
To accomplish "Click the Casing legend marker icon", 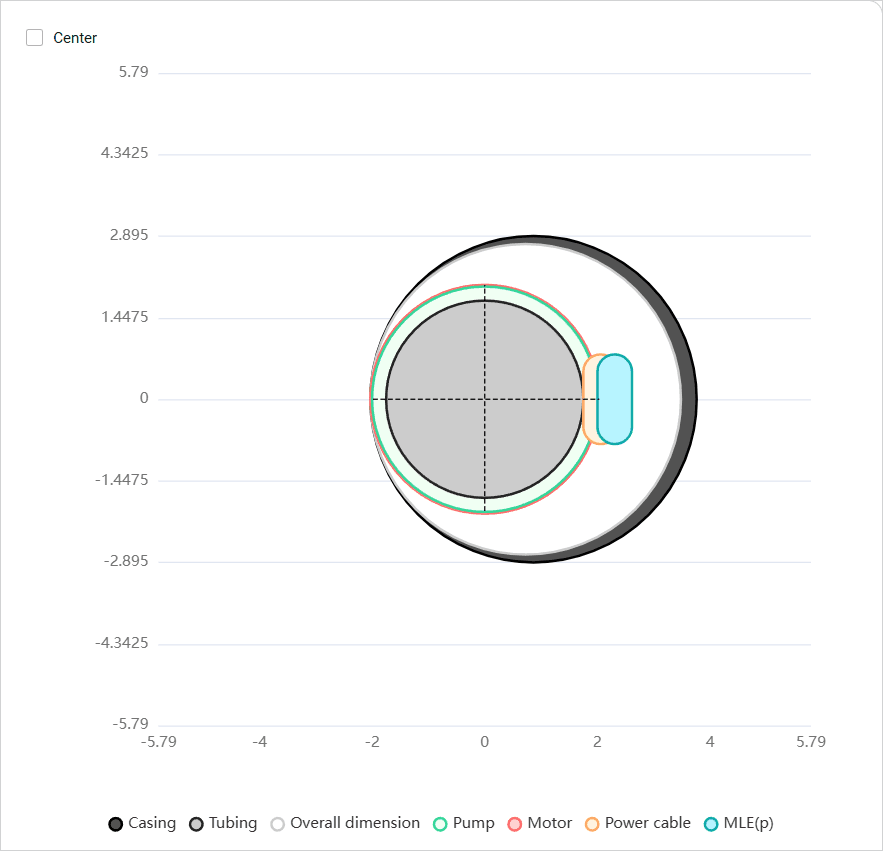I will point(116,824).
